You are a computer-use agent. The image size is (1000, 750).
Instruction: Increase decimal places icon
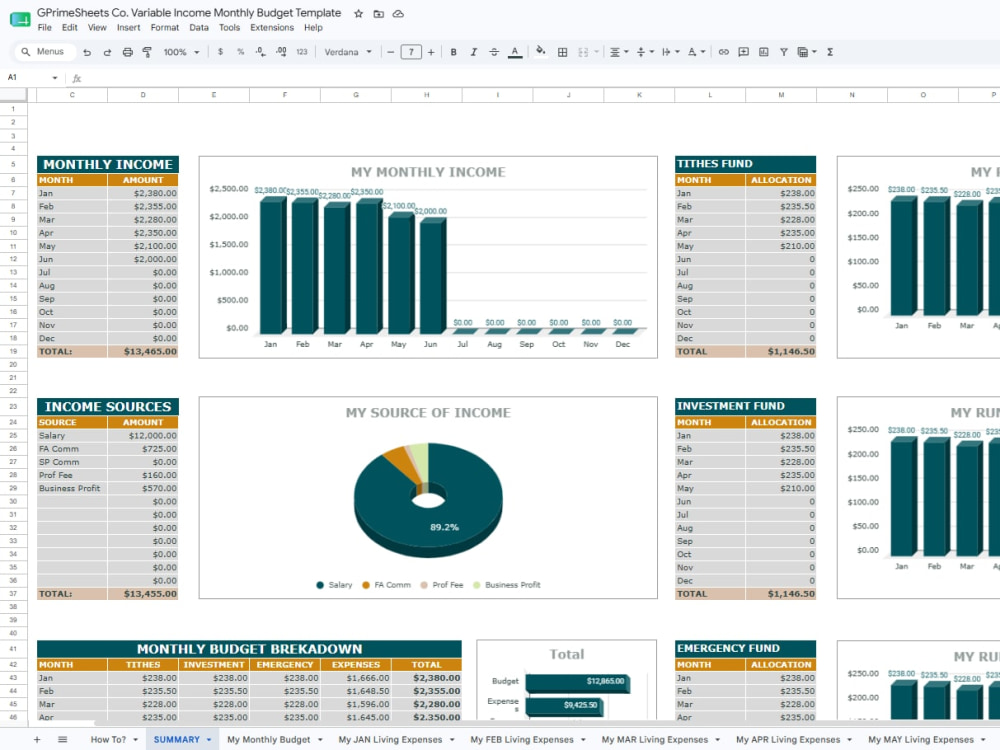click(281, 52)
